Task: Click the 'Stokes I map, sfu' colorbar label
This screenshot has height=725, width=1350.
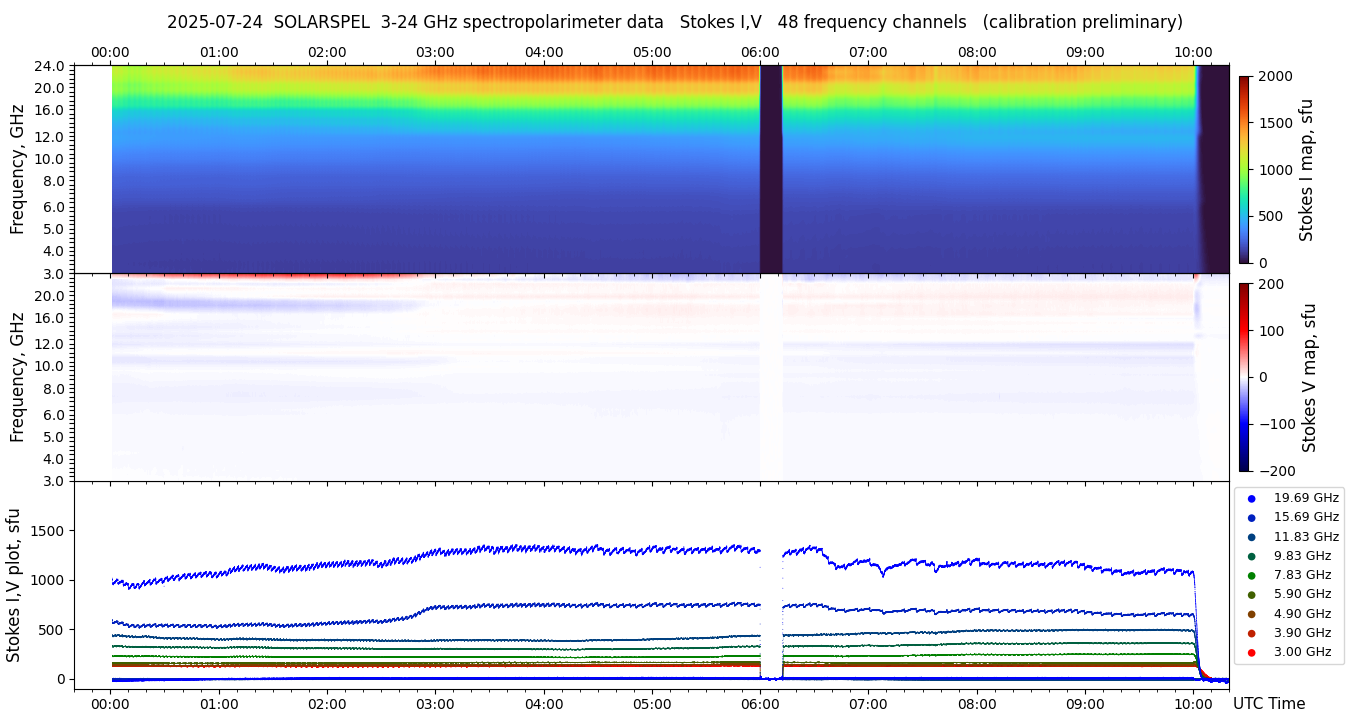Action: (1306, 169)
